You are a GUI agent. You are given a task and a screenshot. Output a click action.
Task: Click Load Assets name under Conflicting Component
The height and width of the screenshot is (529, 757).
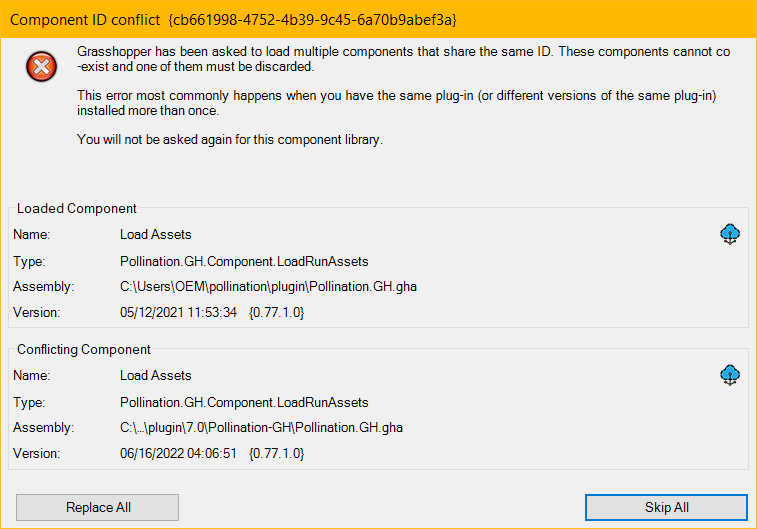click(155, 376)
